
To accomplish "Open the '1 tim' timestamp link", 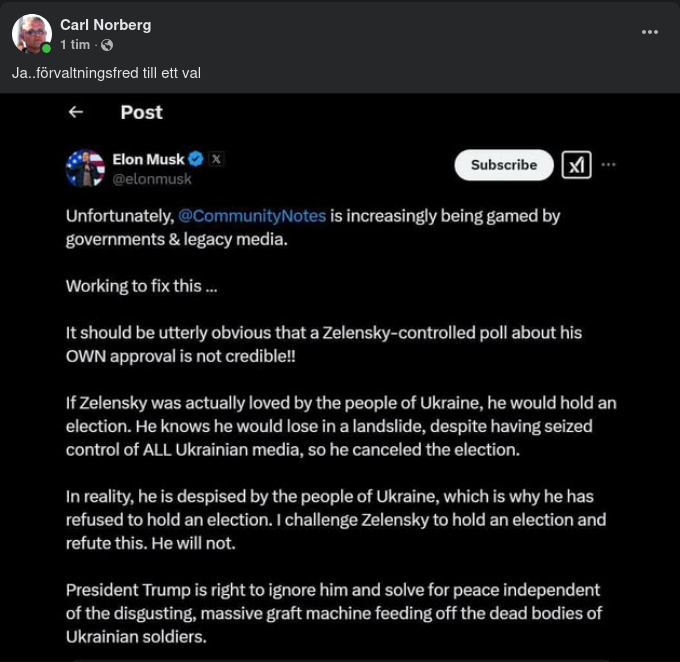I will [75, 45].
